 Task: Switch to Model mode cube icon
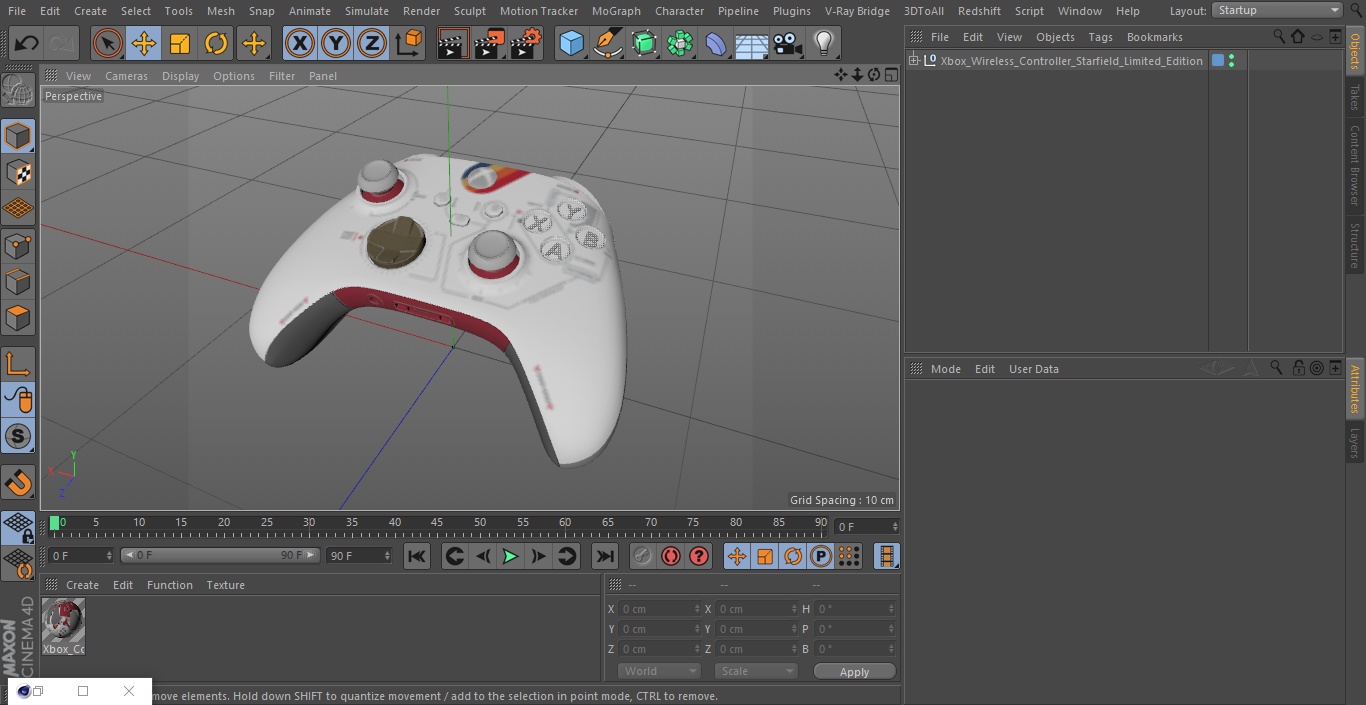coord(18,137)
